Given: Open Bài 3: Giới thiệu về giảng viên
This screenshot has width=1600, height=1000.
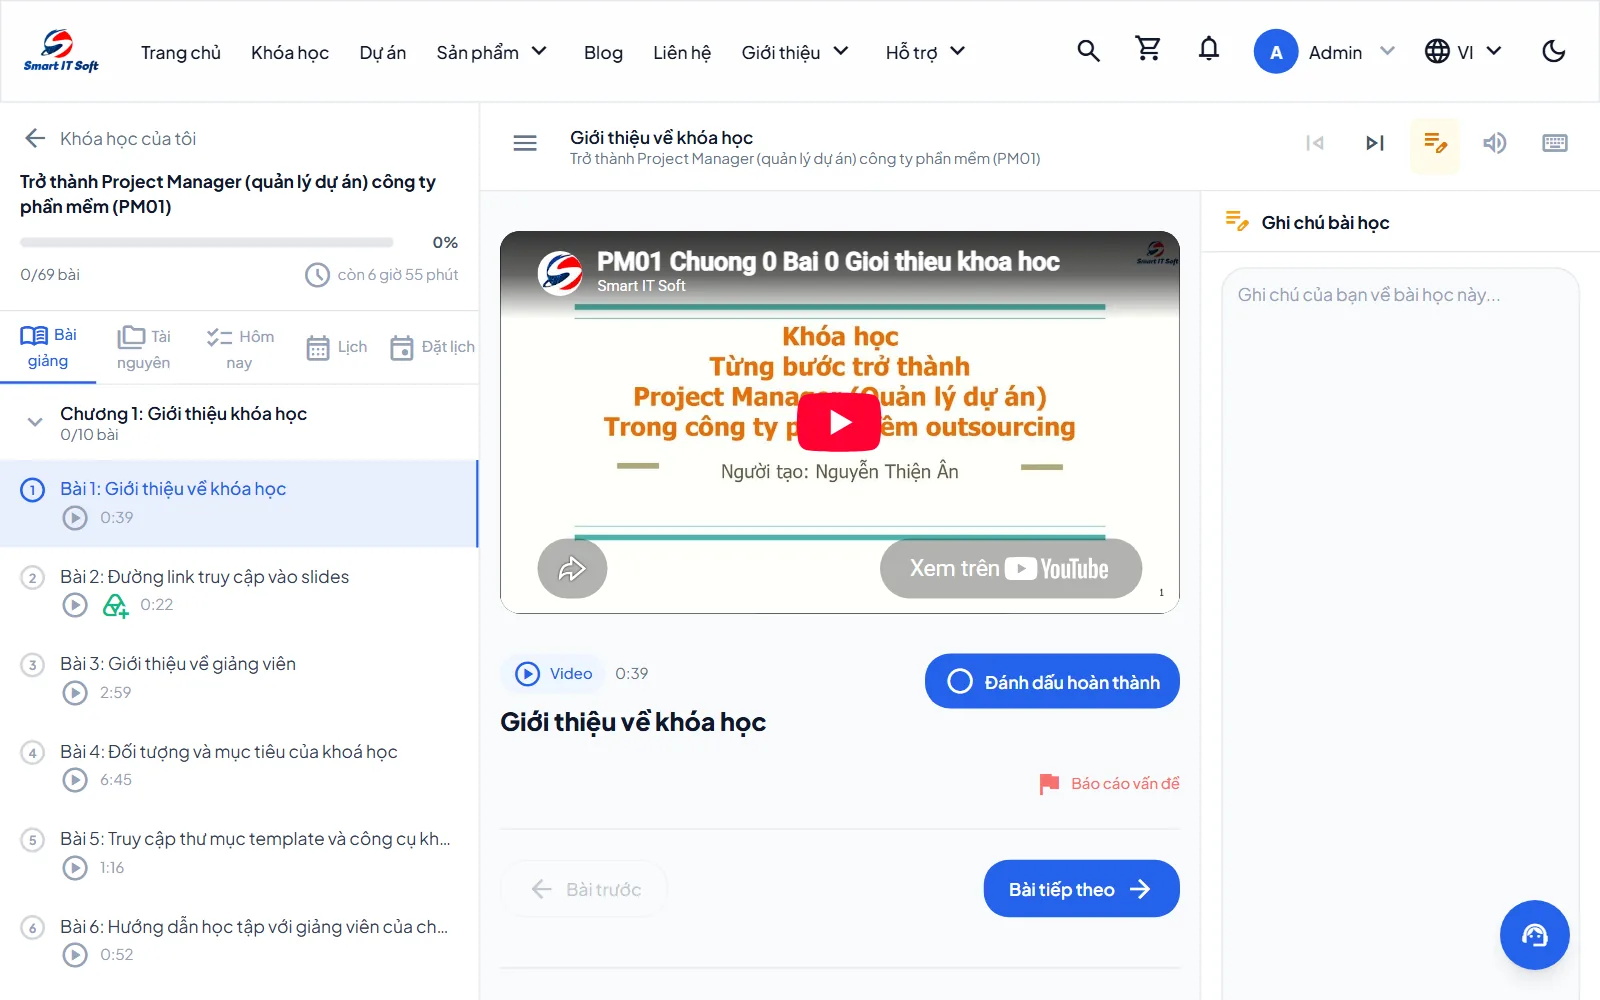Looking at the screenshot, I should point(239,677).
